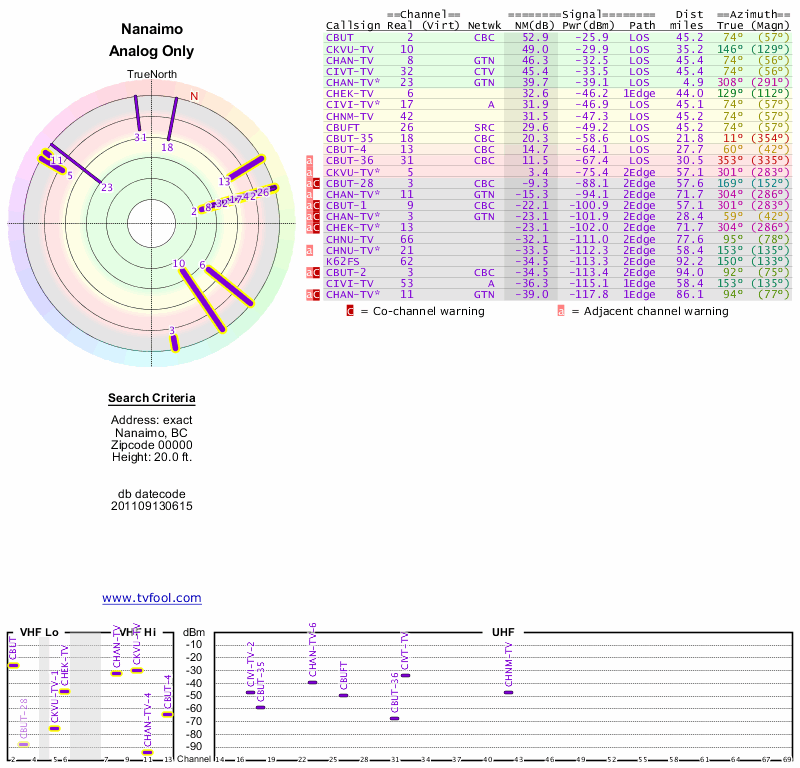Click the CBUT marker in VHF Lo spectrum
800x768 pixels.
click(13, 665)
